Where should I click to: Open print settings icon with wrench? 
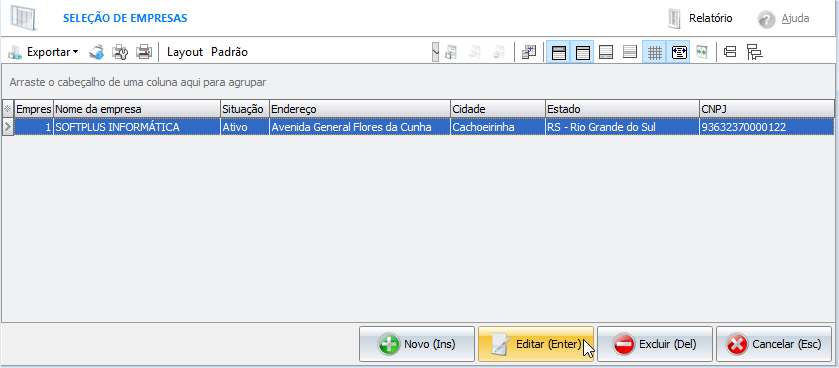coord(120,52)
